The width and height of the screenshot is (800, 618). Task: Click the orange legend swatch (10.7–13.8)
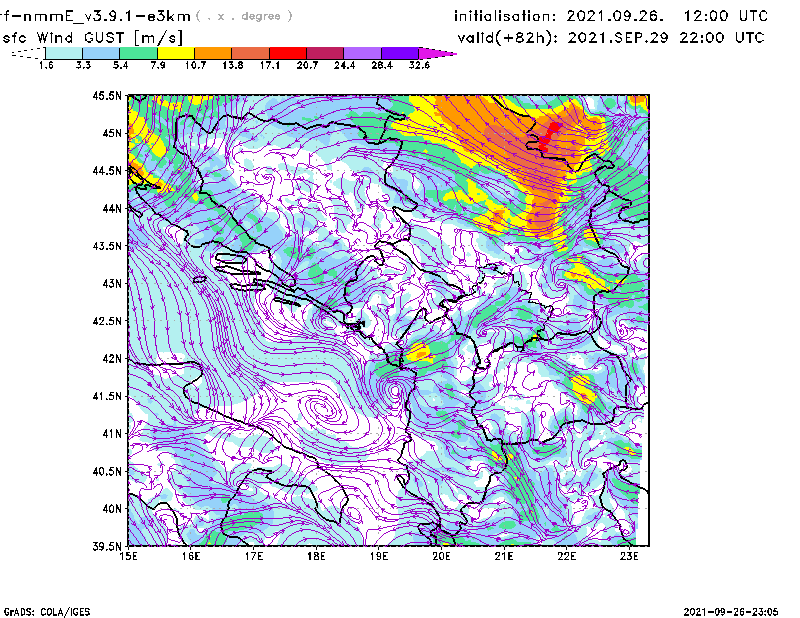213,53
